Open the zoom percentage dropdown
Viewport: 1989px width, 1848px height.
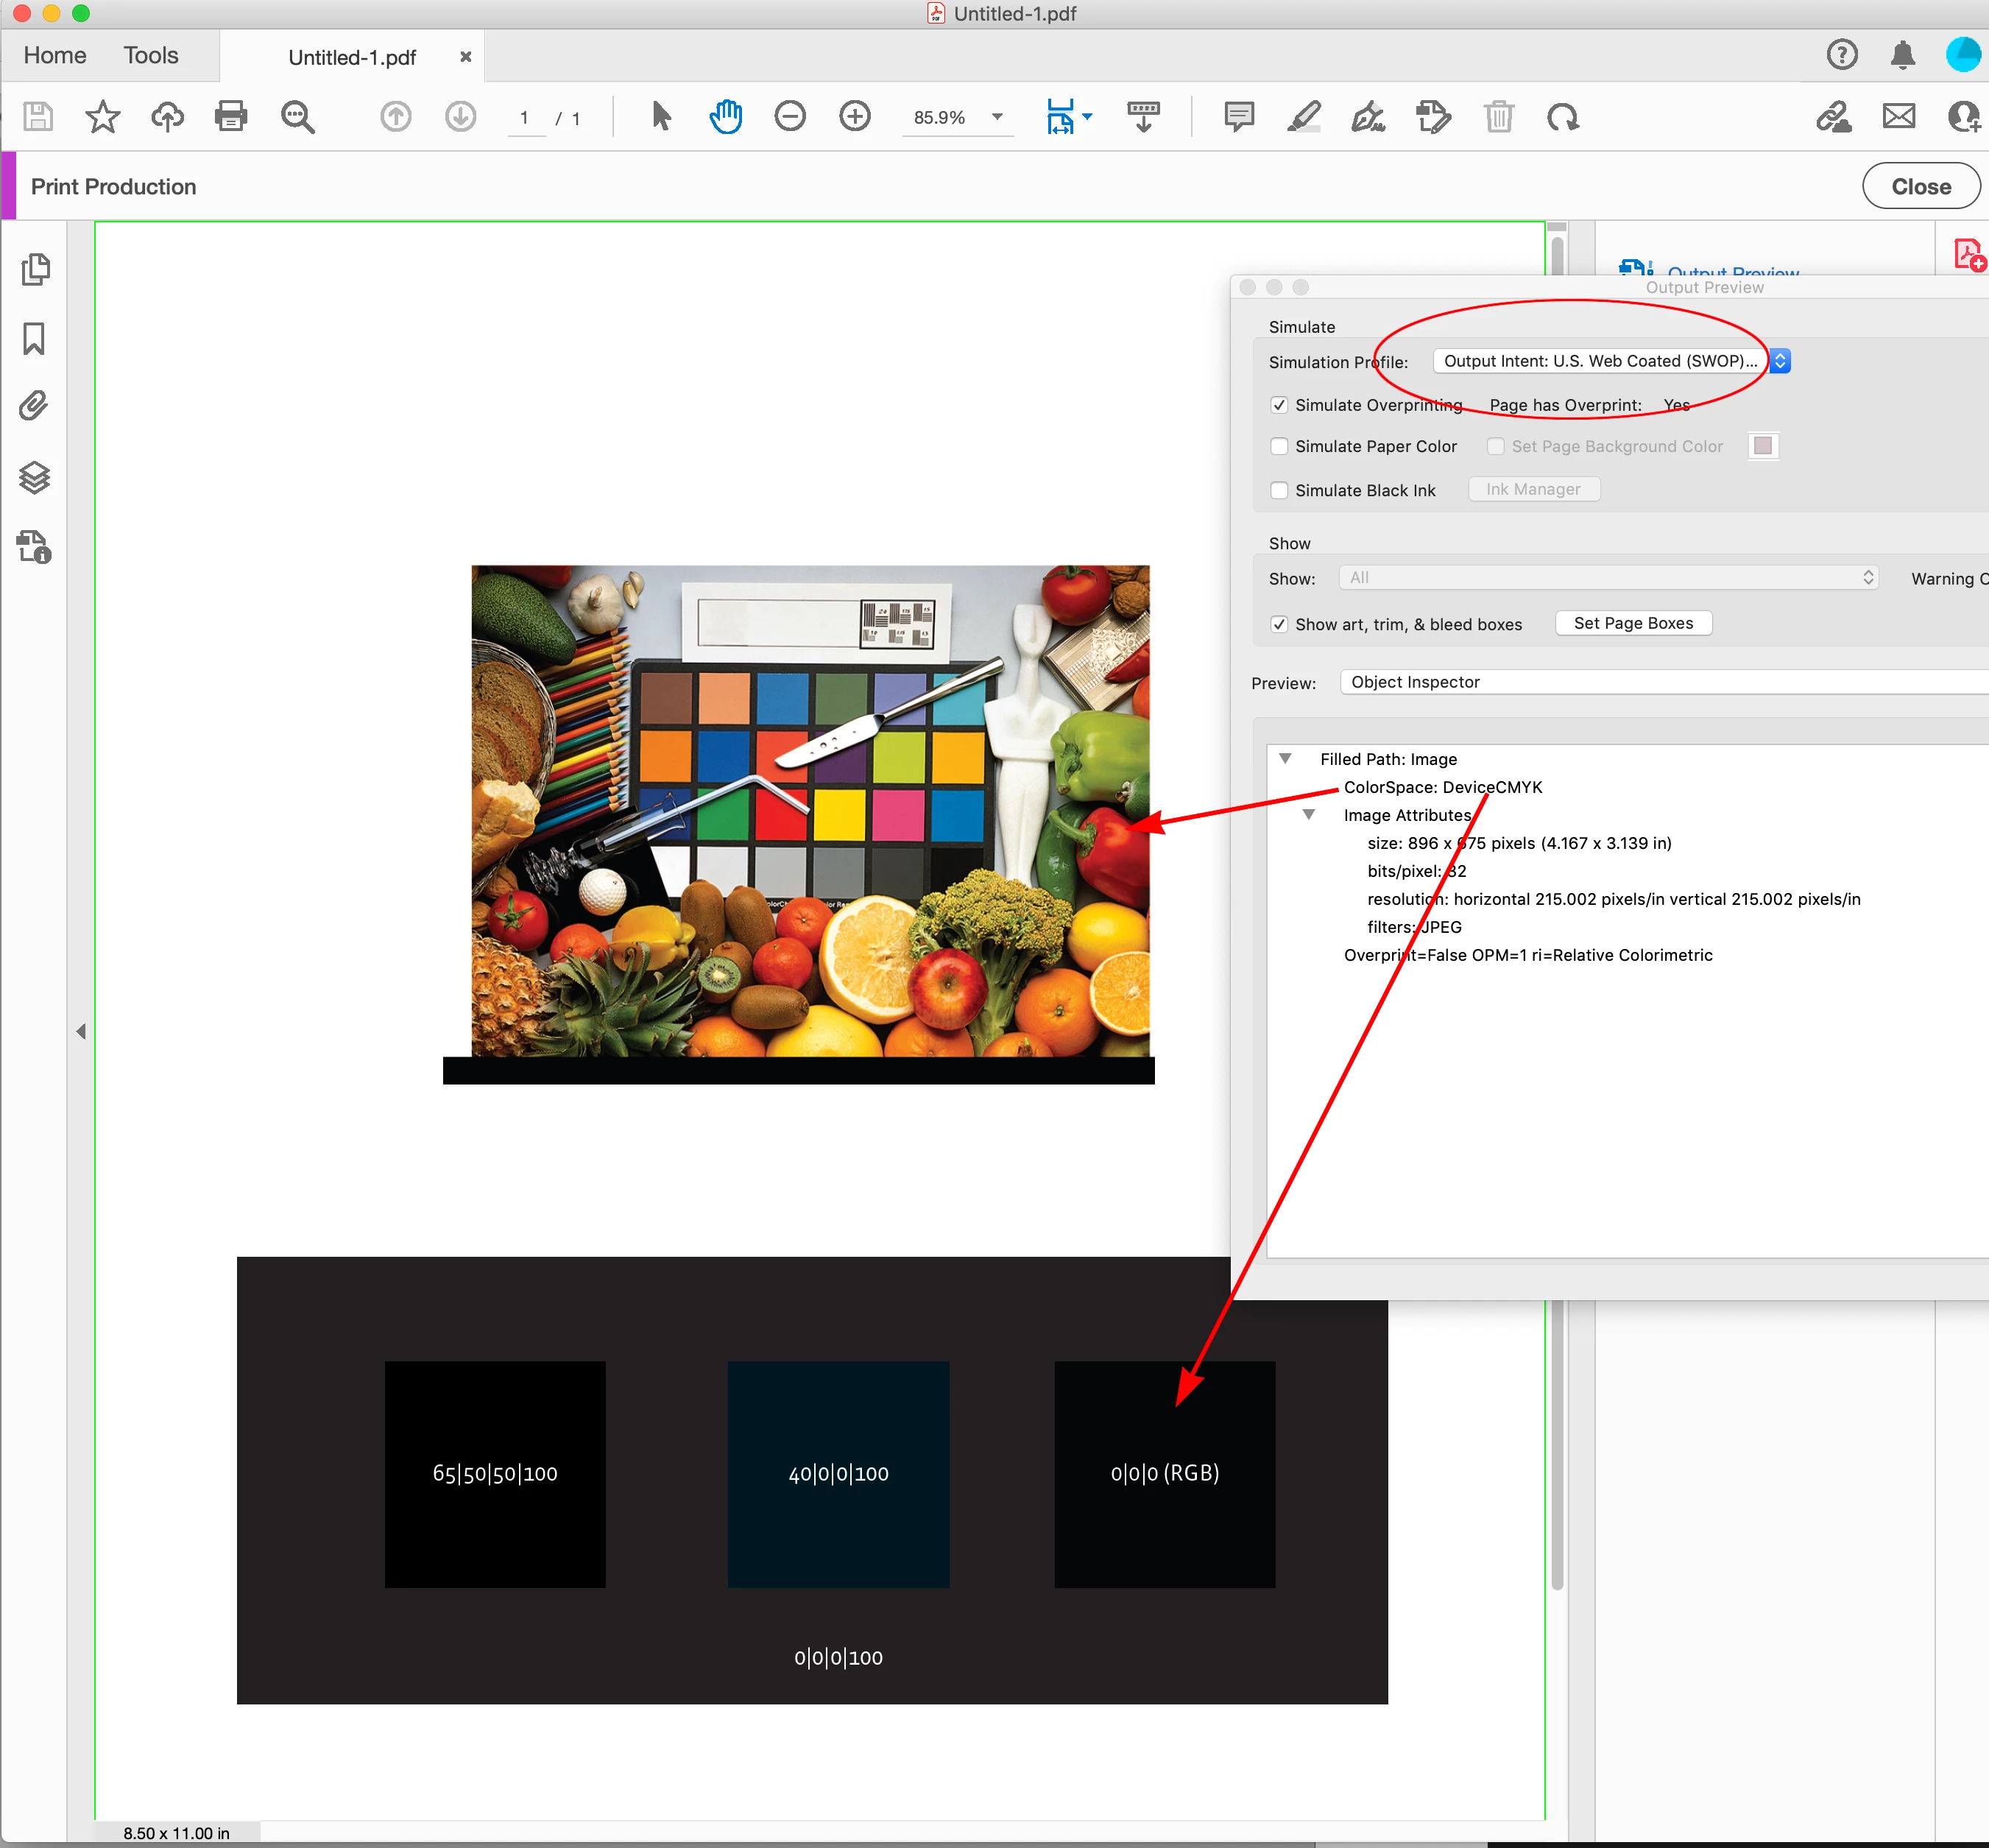[x=997, y=117]
